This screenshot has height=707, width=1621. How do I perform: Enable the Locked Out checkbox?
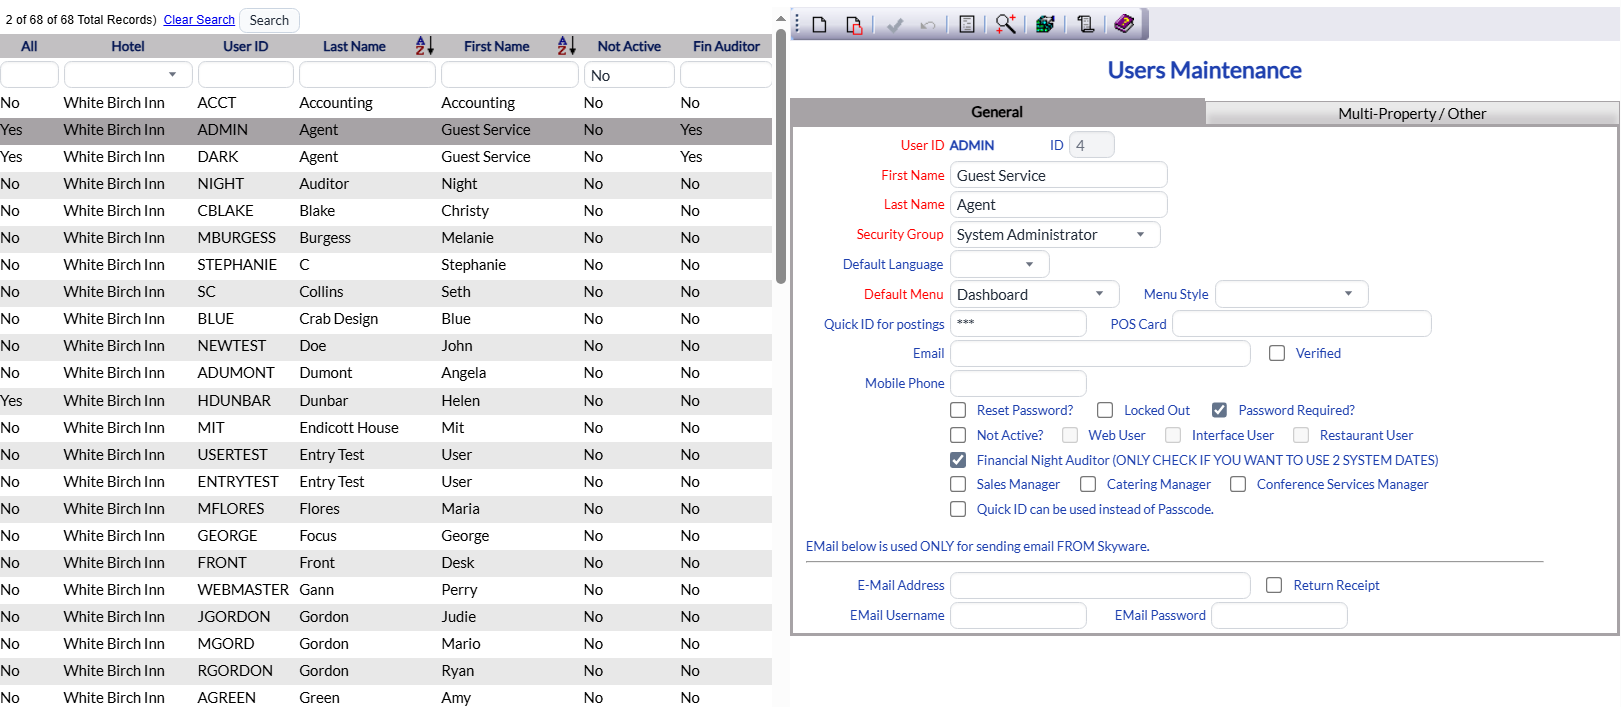coord(1105,410)
